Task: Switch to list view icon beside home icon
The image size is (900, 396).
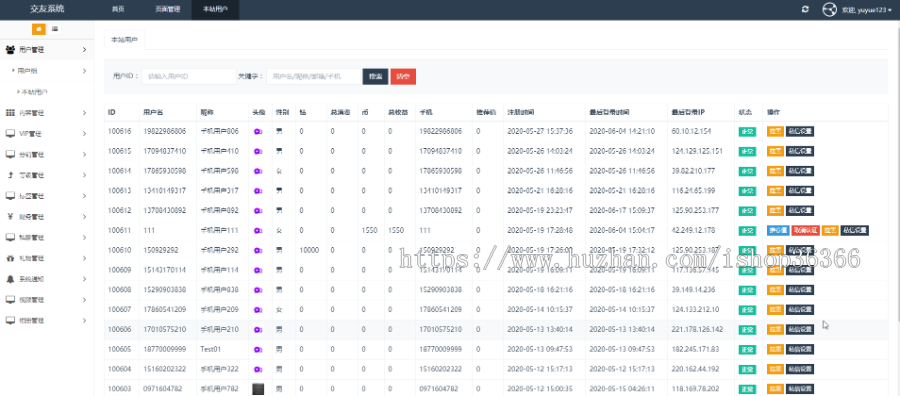Action: coord(55,29)
